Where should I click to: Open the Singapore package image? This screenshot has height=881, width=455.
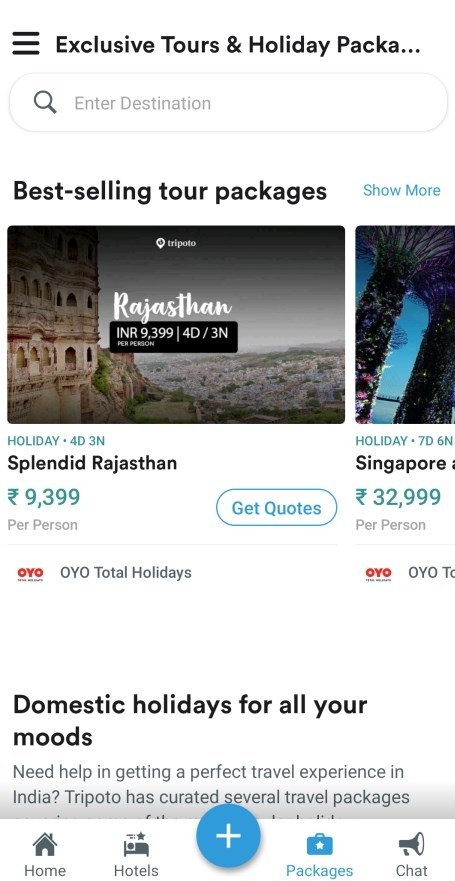tap(405, 324)
